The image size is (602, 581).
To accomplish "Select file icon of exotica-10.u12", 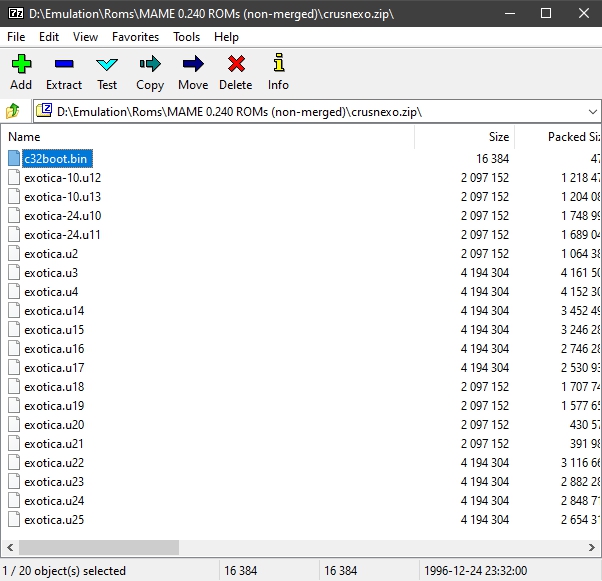I will coord(14,177).
